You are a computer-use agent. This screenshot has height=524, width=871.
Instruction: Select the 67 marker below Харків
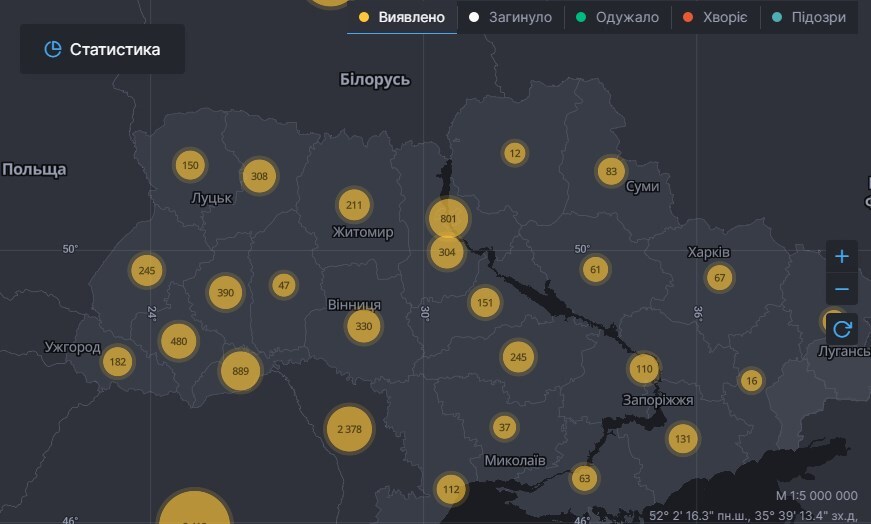click(720, 277)
